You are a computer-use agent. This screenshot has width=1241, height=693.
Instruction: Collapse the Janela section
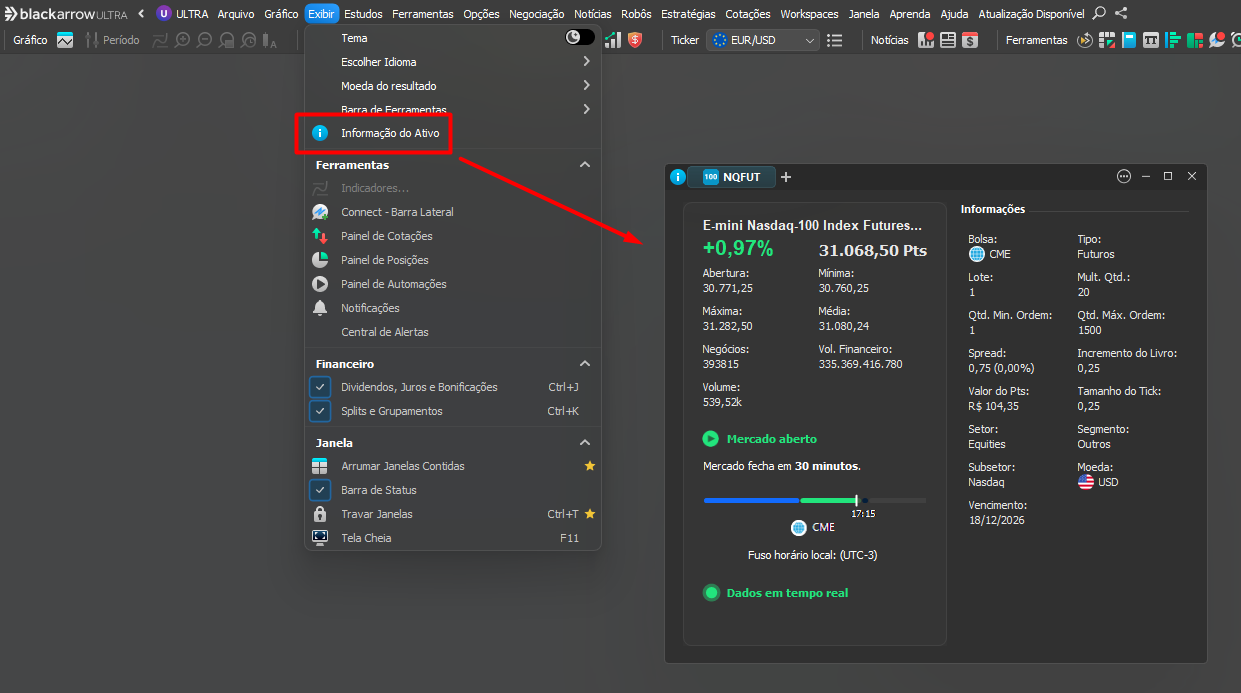point(585,442)
